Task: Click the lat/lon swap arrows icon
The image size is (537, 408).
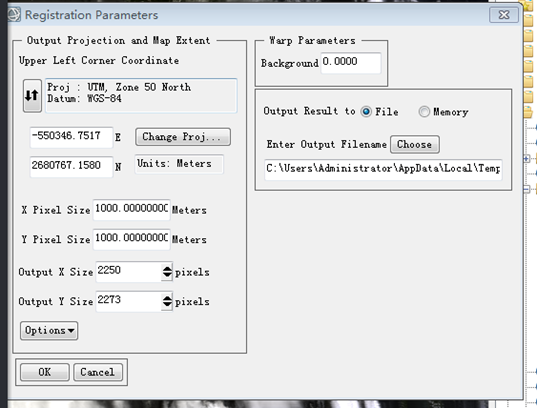Action: click(32, 96)
